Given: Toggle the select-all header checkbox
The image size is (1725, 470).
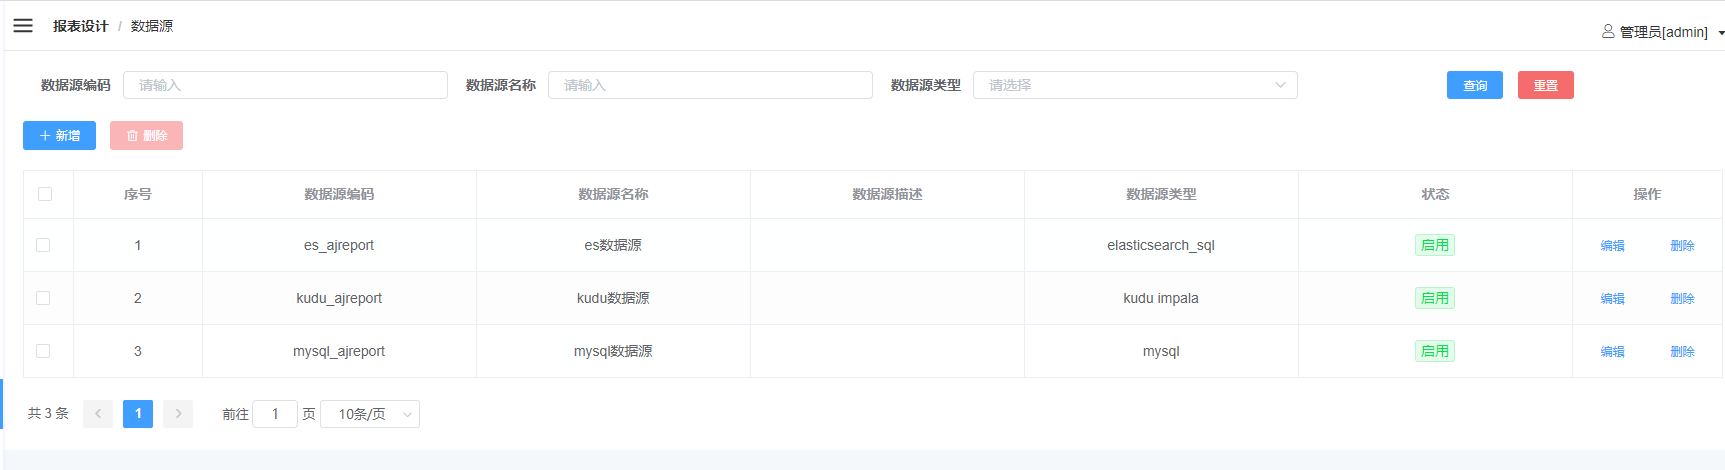Looking at the screenshot, I should (x=45, y=194).
